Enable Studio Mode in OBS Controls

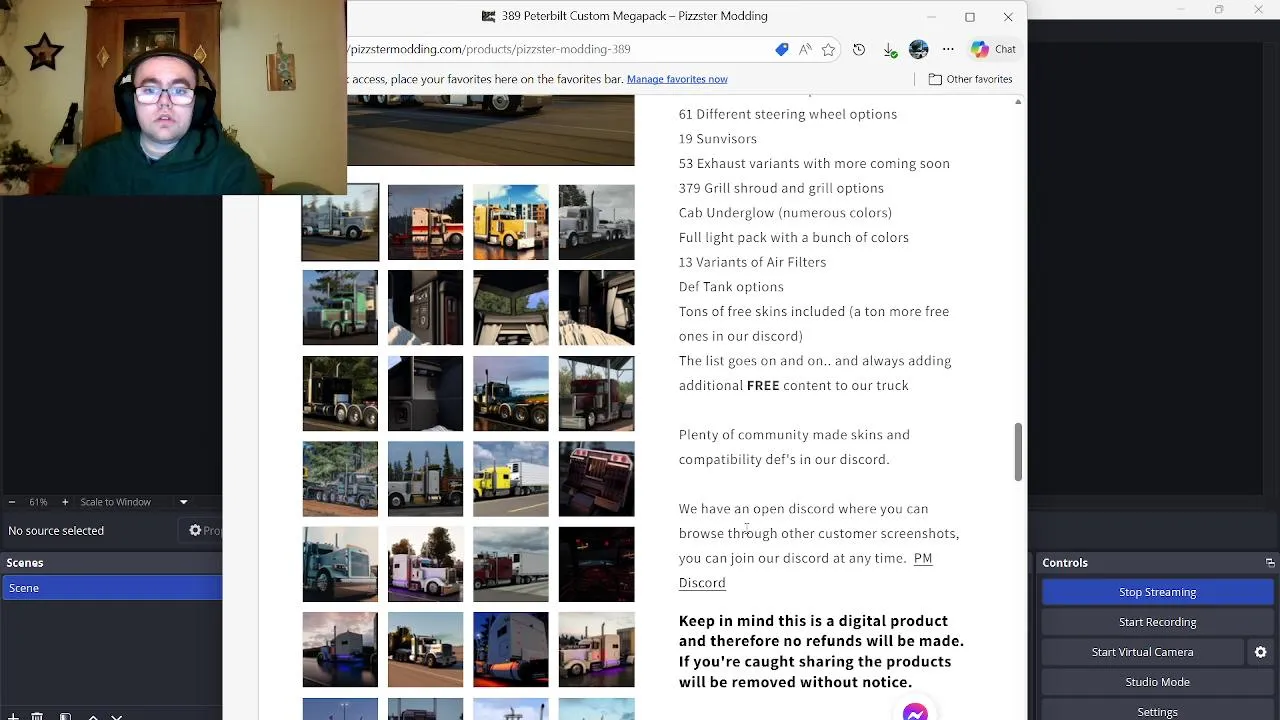point(1157,682)
